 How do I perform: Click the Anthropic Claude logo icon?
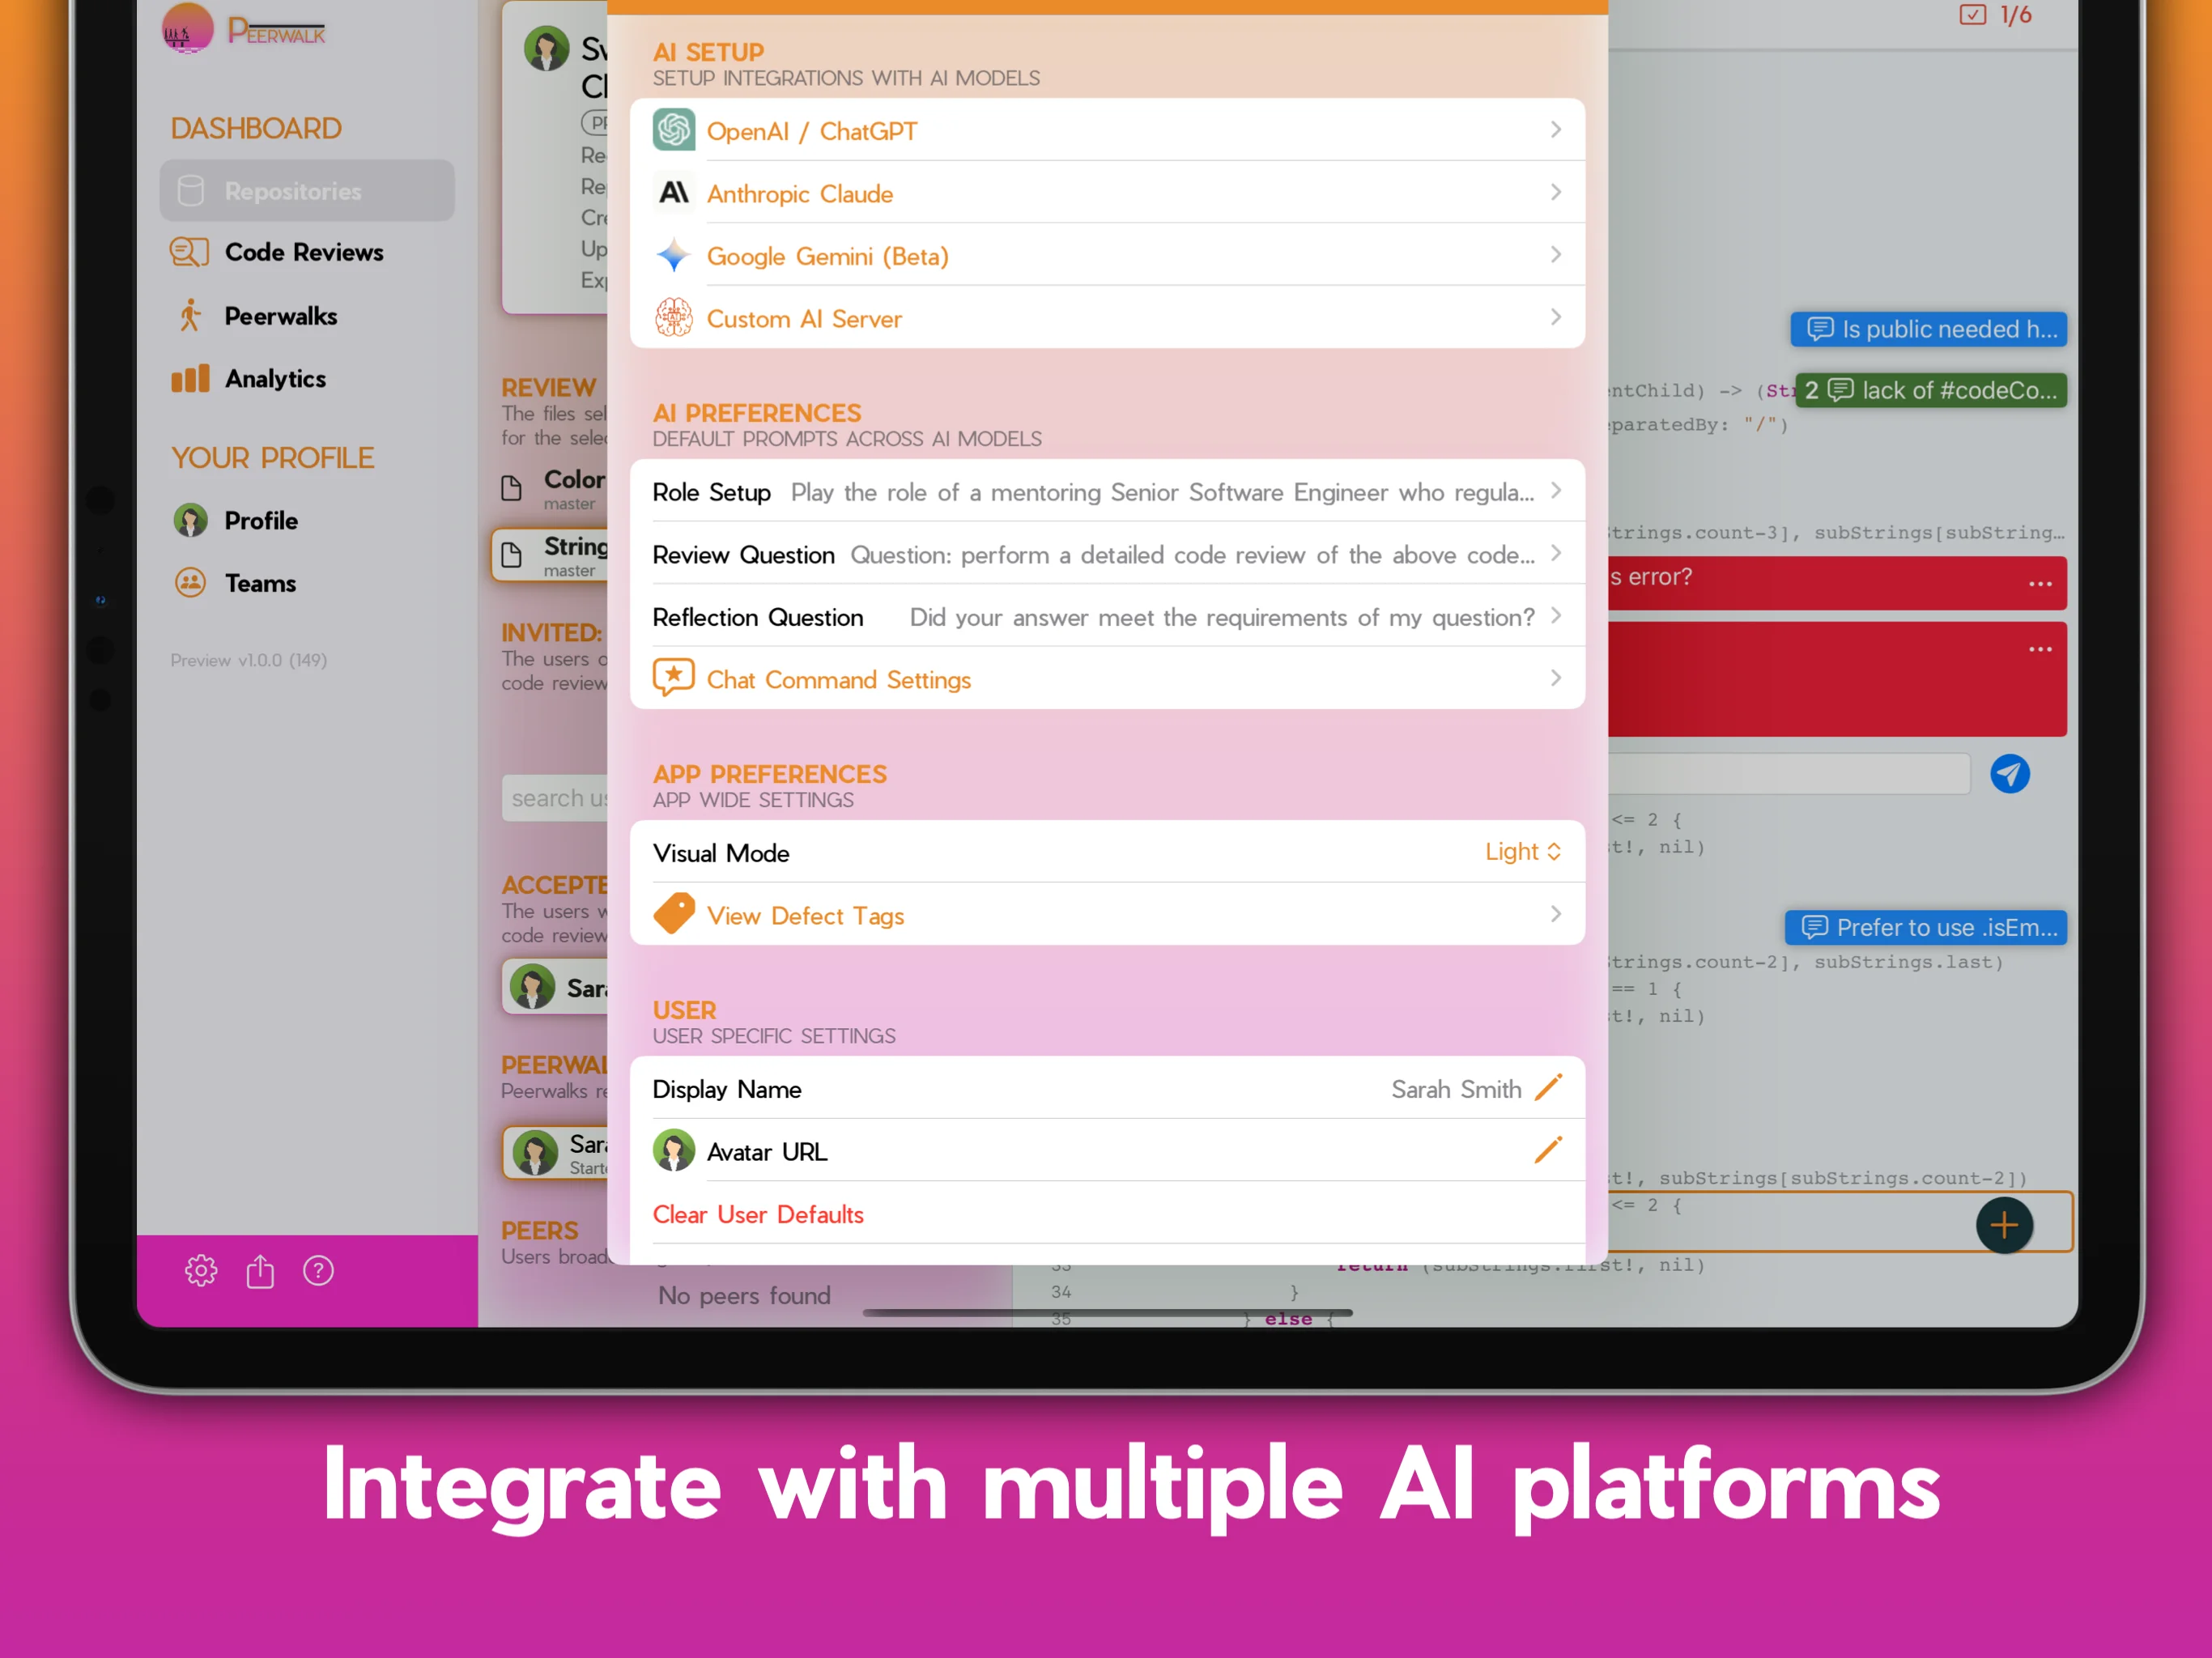point(674,192)
